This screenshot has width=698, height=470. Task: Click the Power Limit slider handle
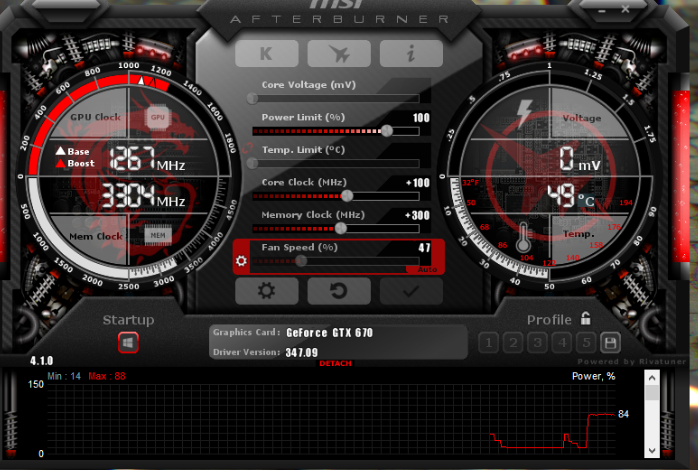click(387, 131)
